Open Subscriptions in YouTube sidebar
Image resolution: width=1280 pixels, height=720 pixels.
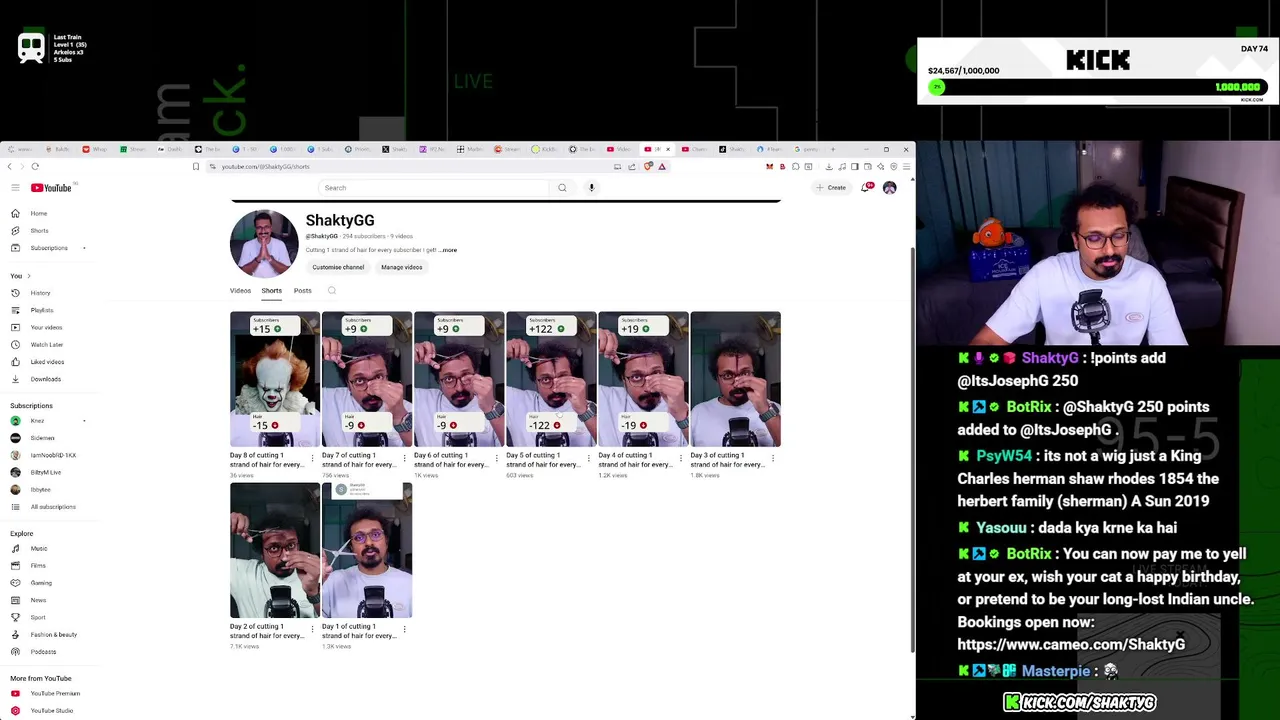(x=48, y=248)
